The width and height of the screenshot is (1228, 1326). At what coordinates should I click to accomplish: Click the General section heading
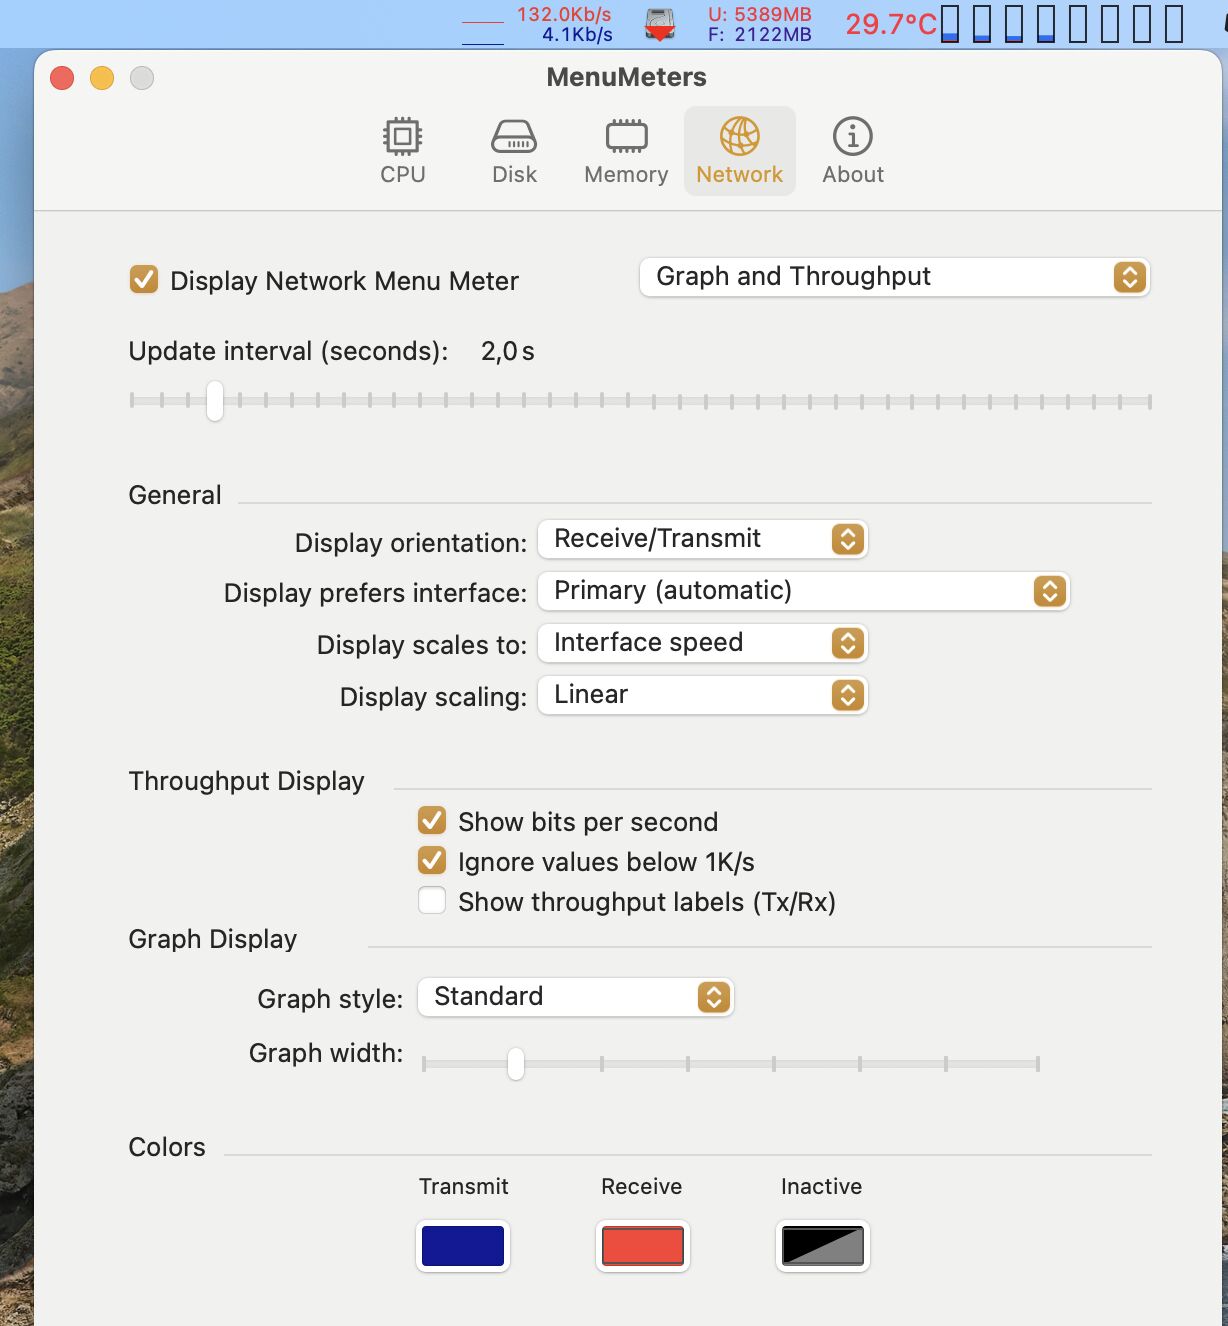point(175,495)
